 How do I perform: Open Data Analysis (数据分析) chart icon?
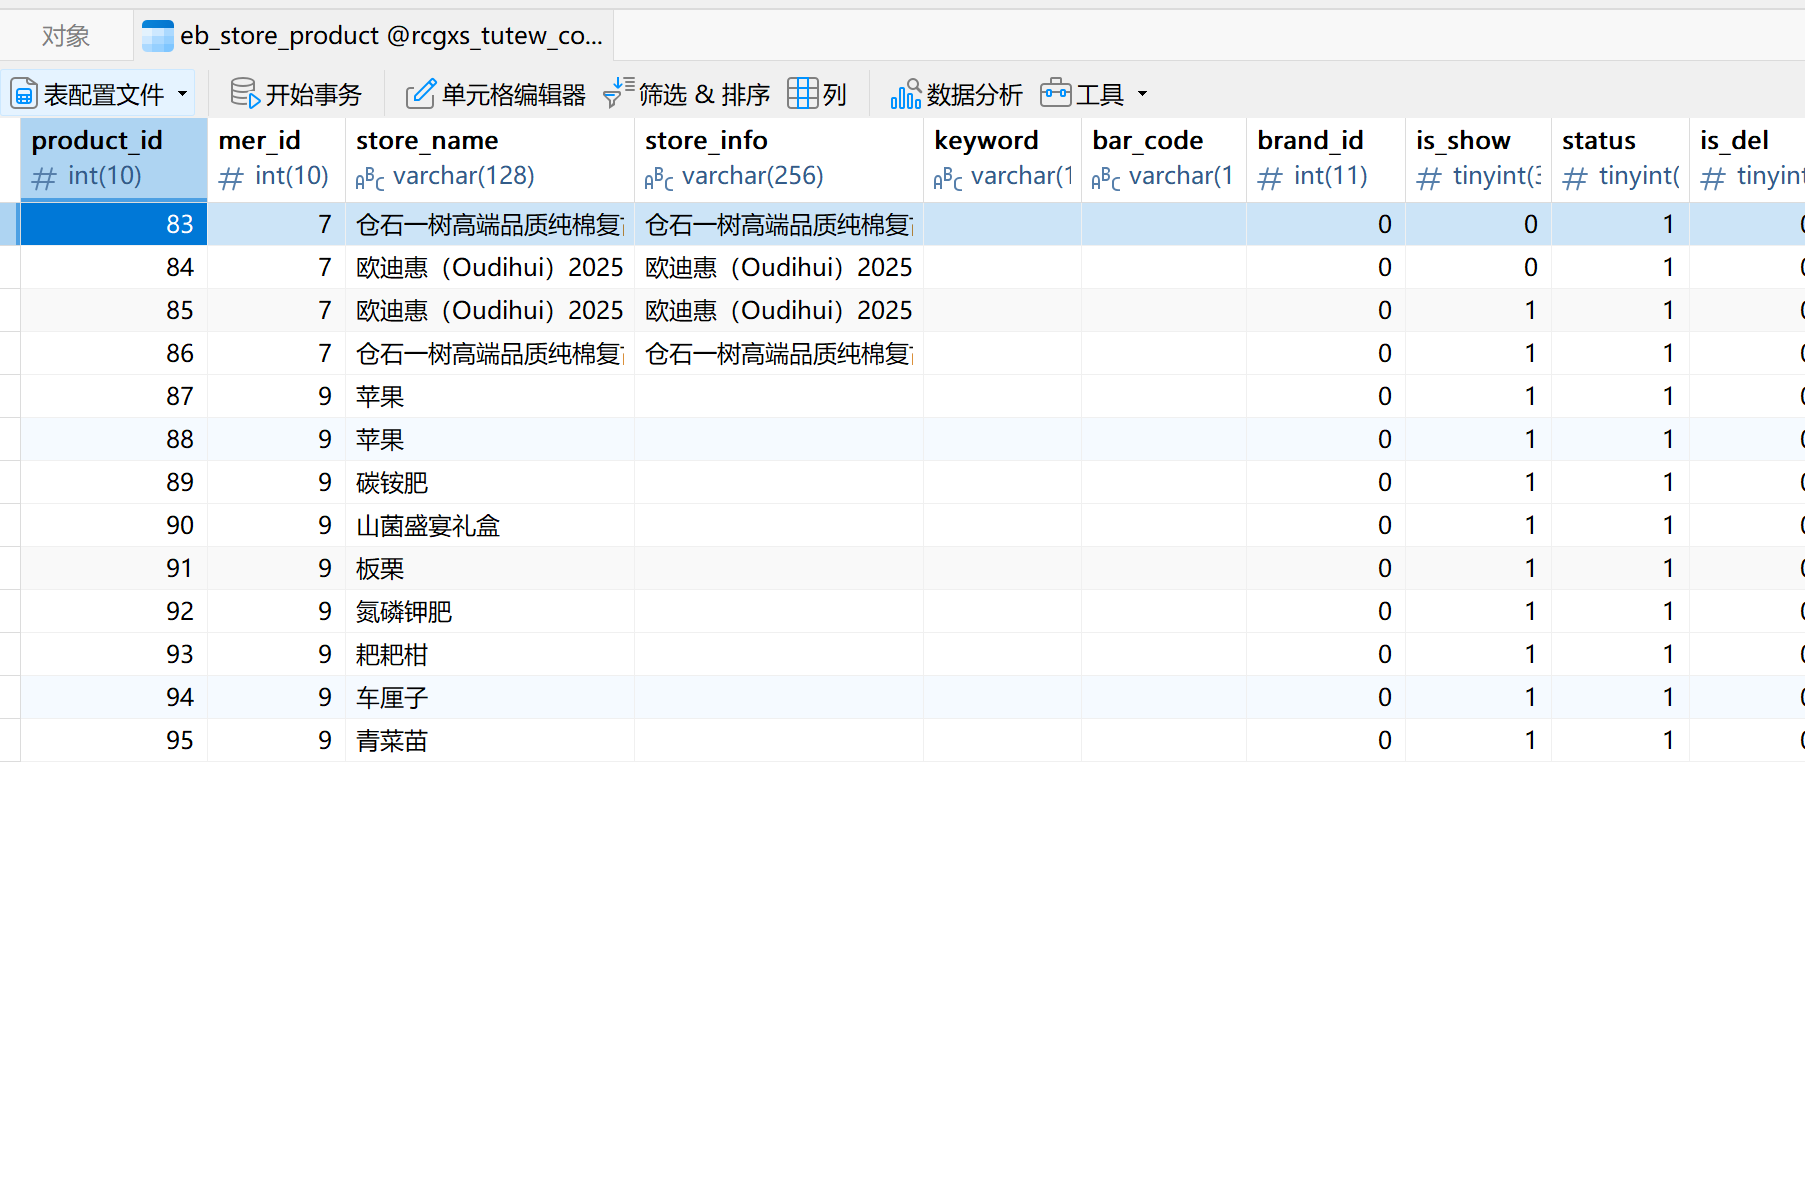(x=905, y=94)
